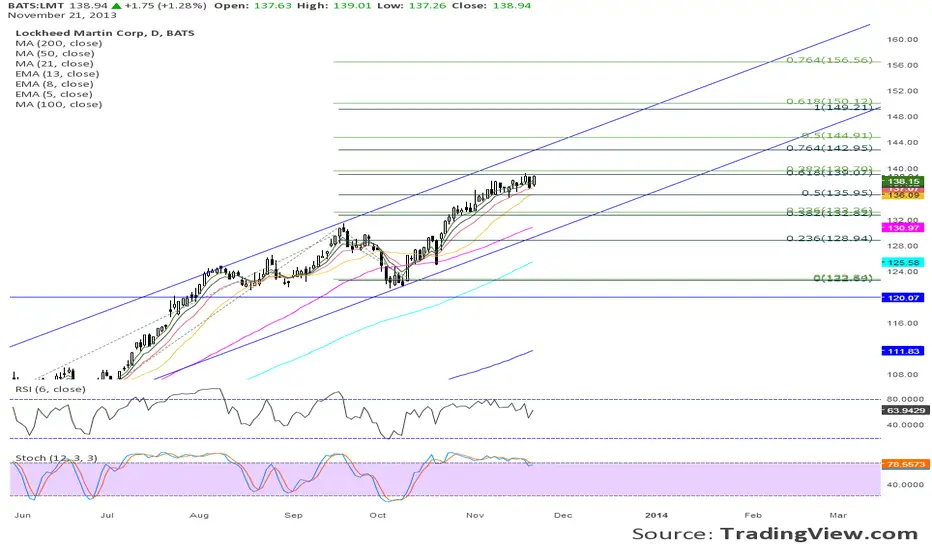Image resolution: width=932 pixels, height=550 pixels.
Task: Click the +1.75 (+1.28%) change value
Action: [165, 5]
